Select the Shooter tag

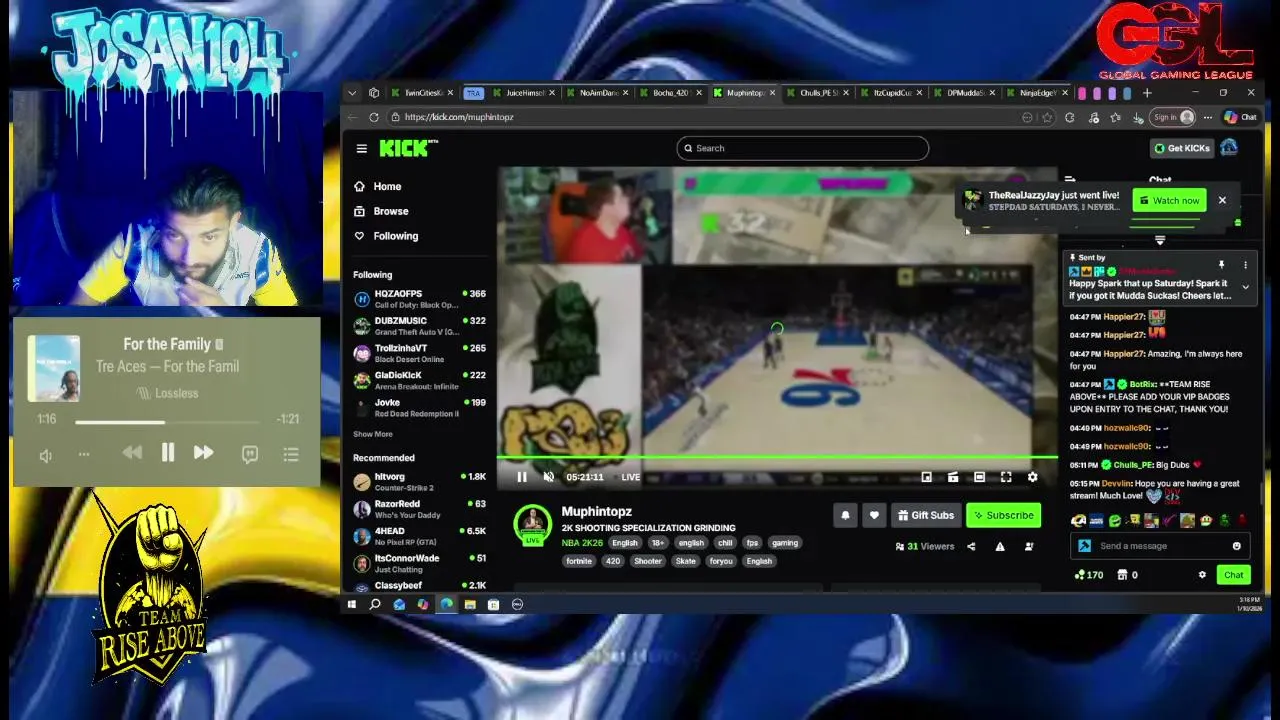648,561
